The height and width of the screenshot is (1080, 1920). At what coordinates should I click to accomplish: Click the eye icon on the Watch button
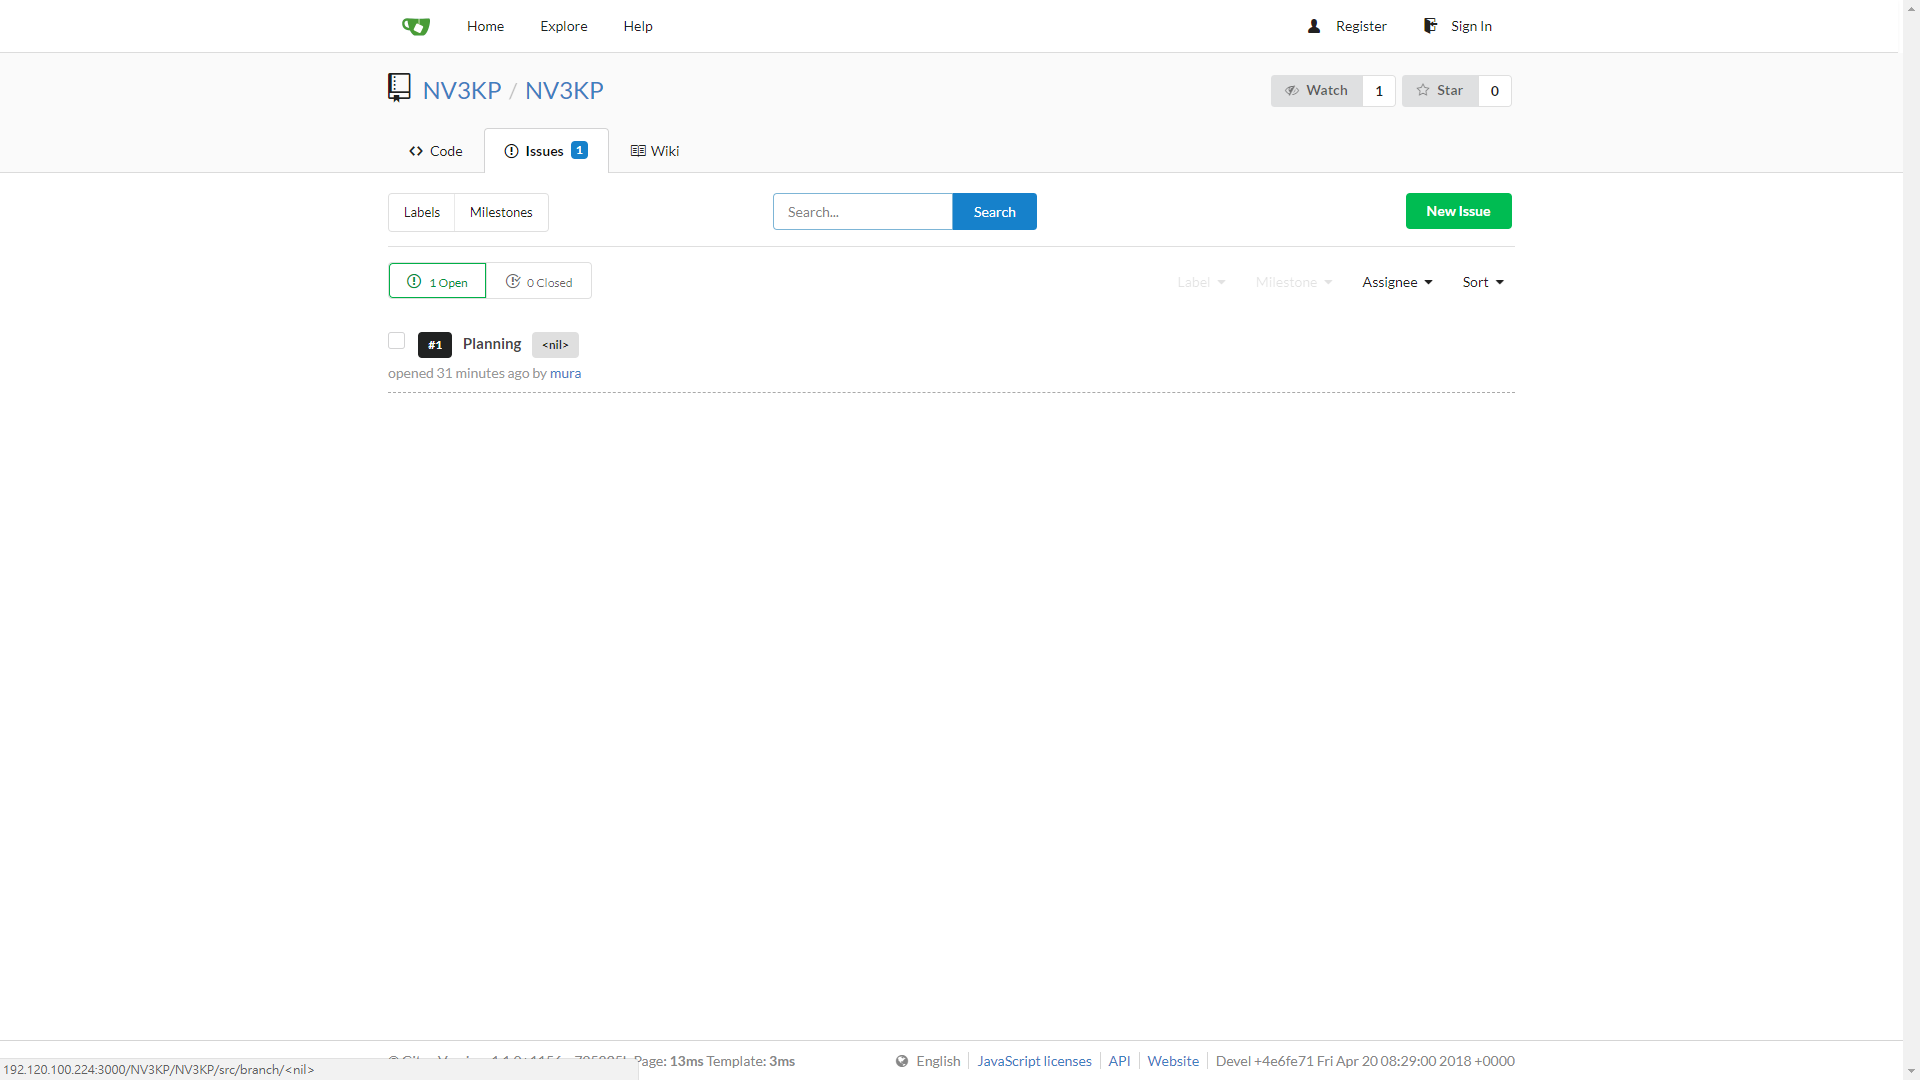click(x=1291, y=90)
